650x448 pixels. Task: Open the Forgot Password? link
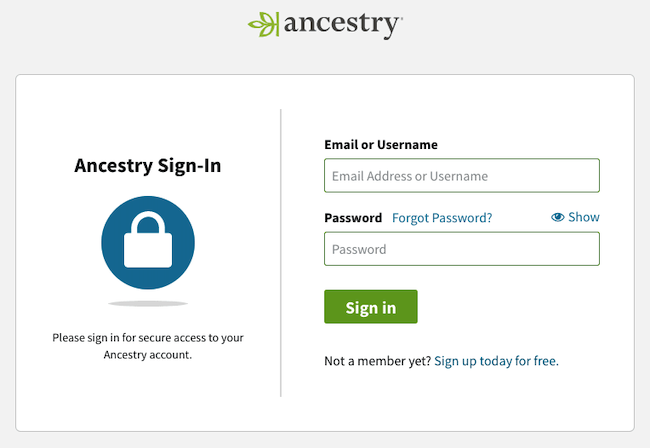click(x=442, y=218)
